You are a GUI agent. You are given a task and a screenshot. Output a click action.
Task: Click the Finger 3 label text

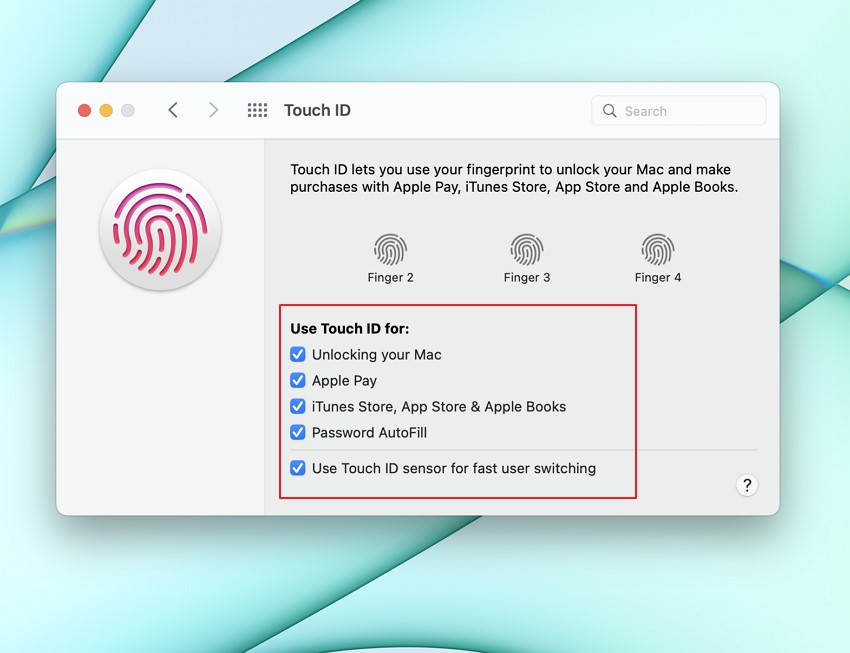coord(527,277)
